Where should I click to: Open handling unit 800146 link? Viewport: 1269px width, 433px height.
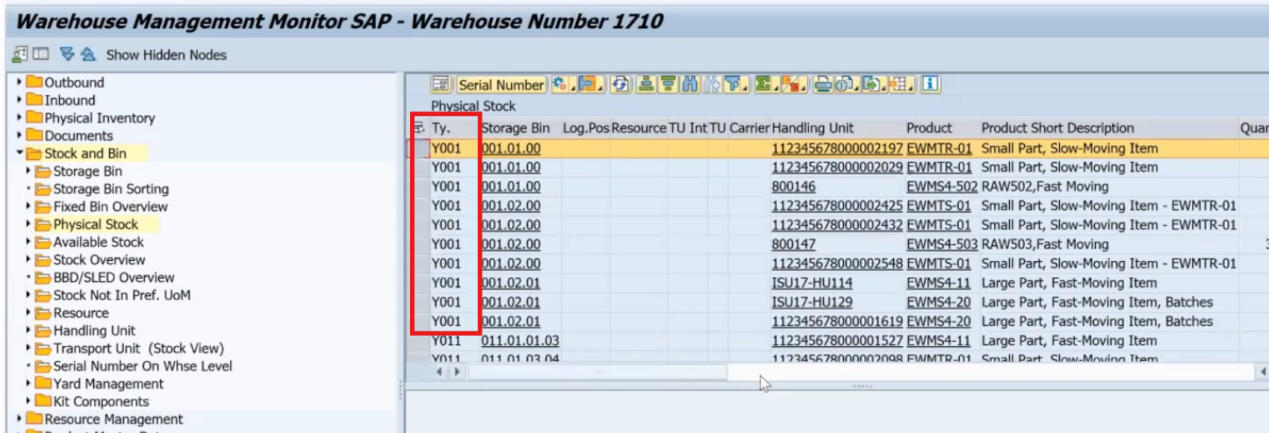[793, 186]
